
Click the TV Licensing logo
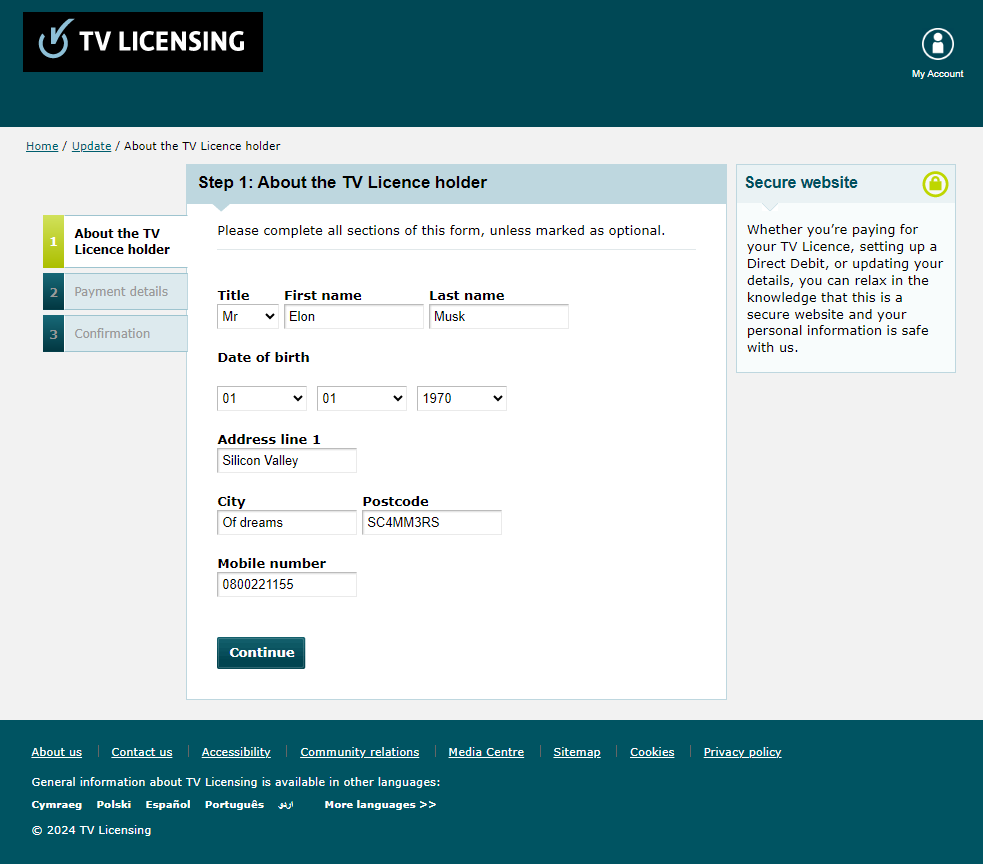143,42
